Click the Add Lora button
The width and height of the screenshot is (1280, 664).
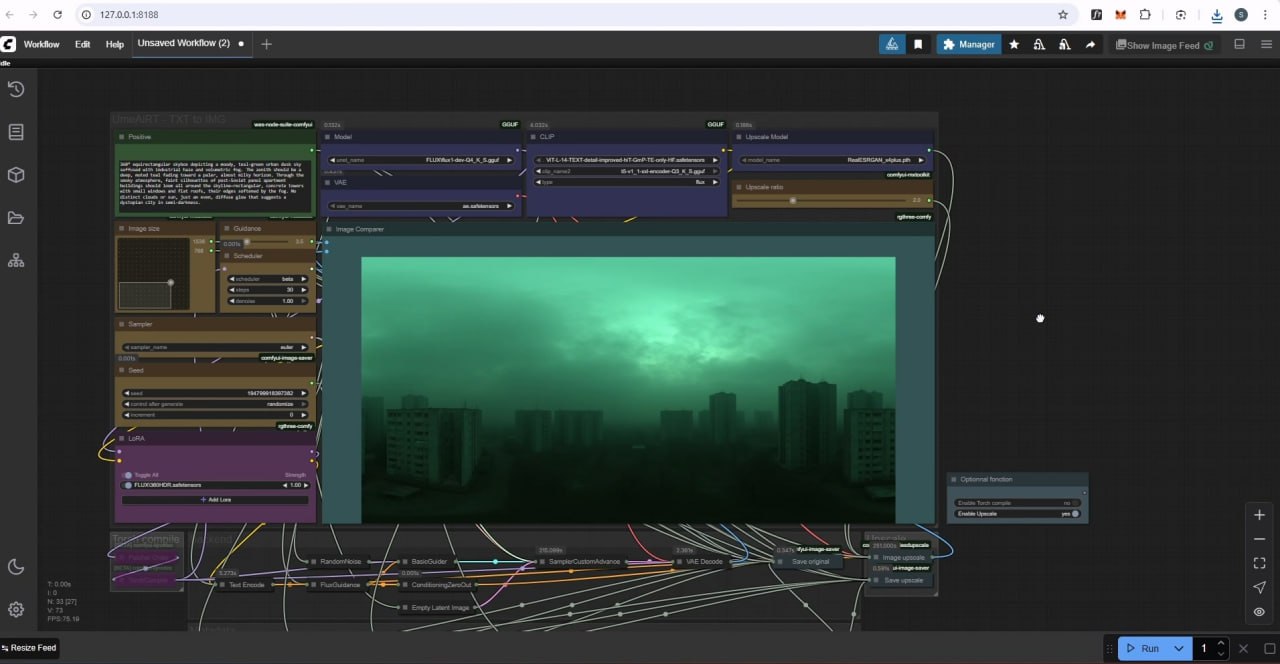pos(215,499)
